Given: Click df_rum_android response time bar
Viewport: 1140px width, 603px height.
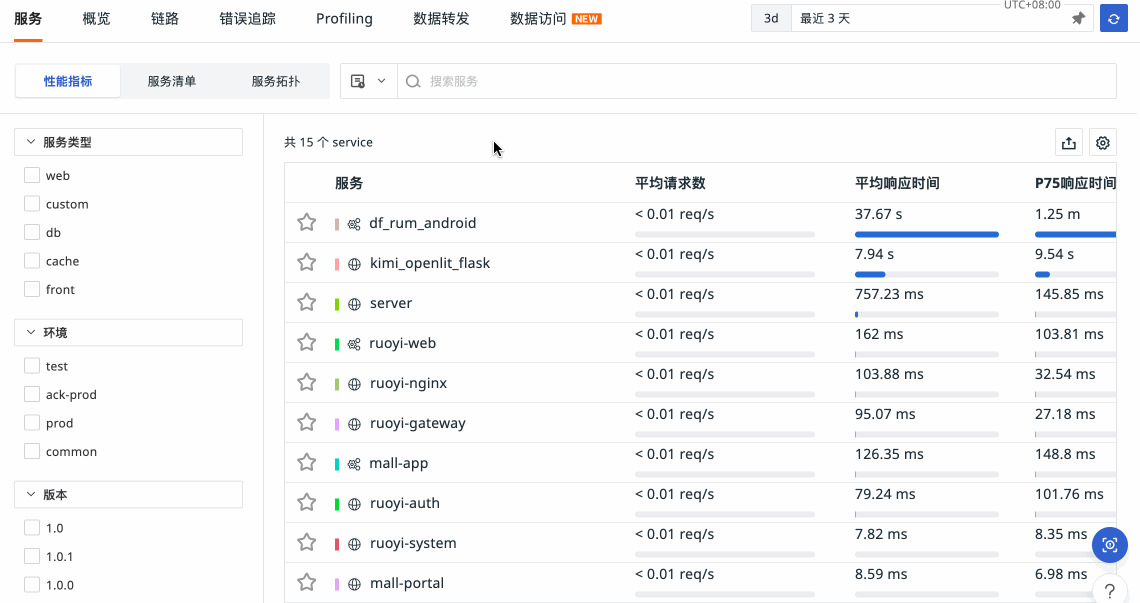Looking at the screenshot, I should [x=927, y=234].
